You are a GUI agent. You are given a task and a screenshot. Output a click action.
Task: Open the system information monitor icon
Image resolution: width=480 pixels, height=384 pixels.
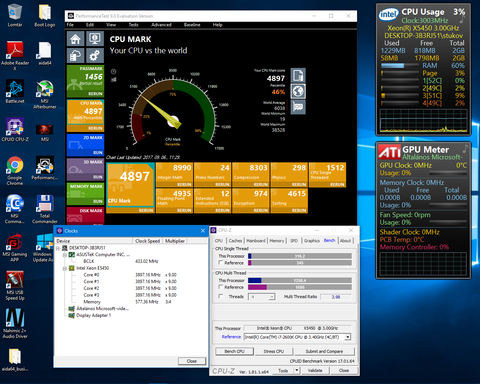click(x=95, y=39)
